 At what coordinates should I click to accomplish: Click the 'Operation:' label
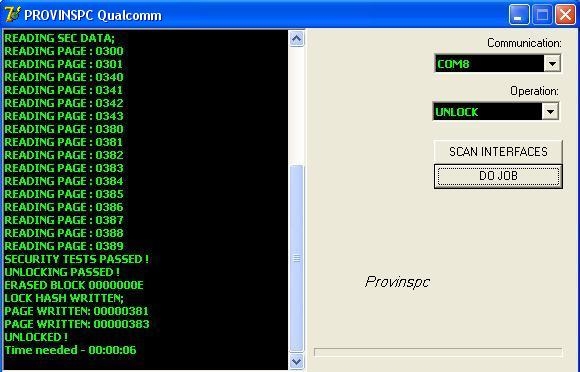coord(534,91)
